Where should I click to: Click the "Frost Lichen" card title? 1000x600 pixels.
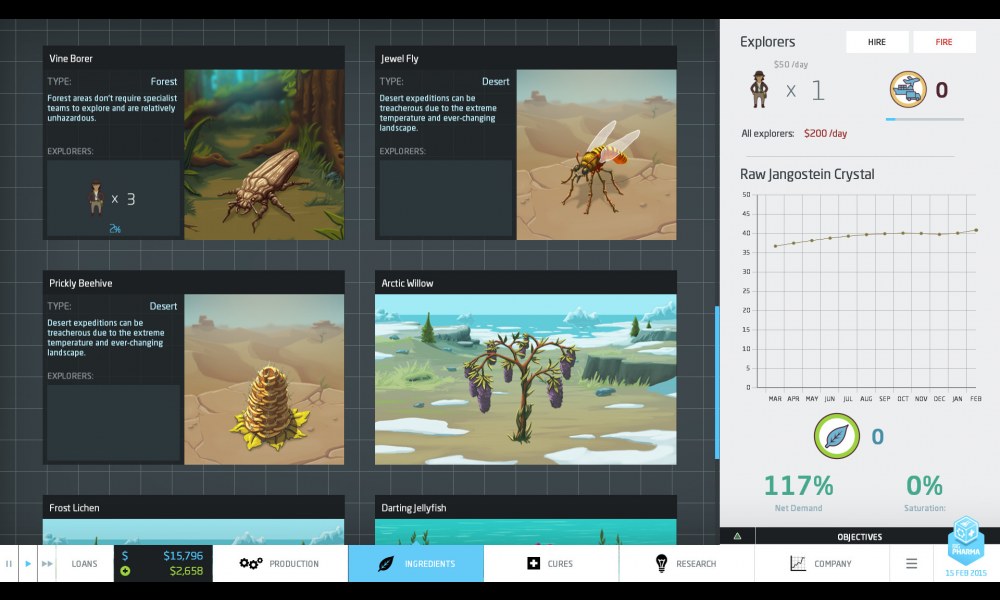pos(74,508)
